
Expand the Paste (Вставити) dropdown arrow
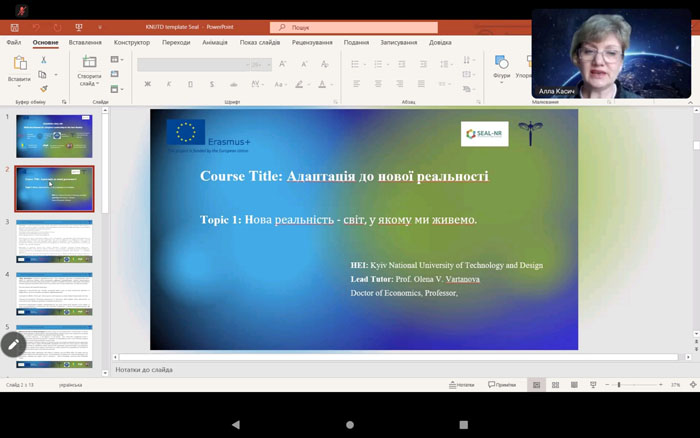tap(19, 87)
